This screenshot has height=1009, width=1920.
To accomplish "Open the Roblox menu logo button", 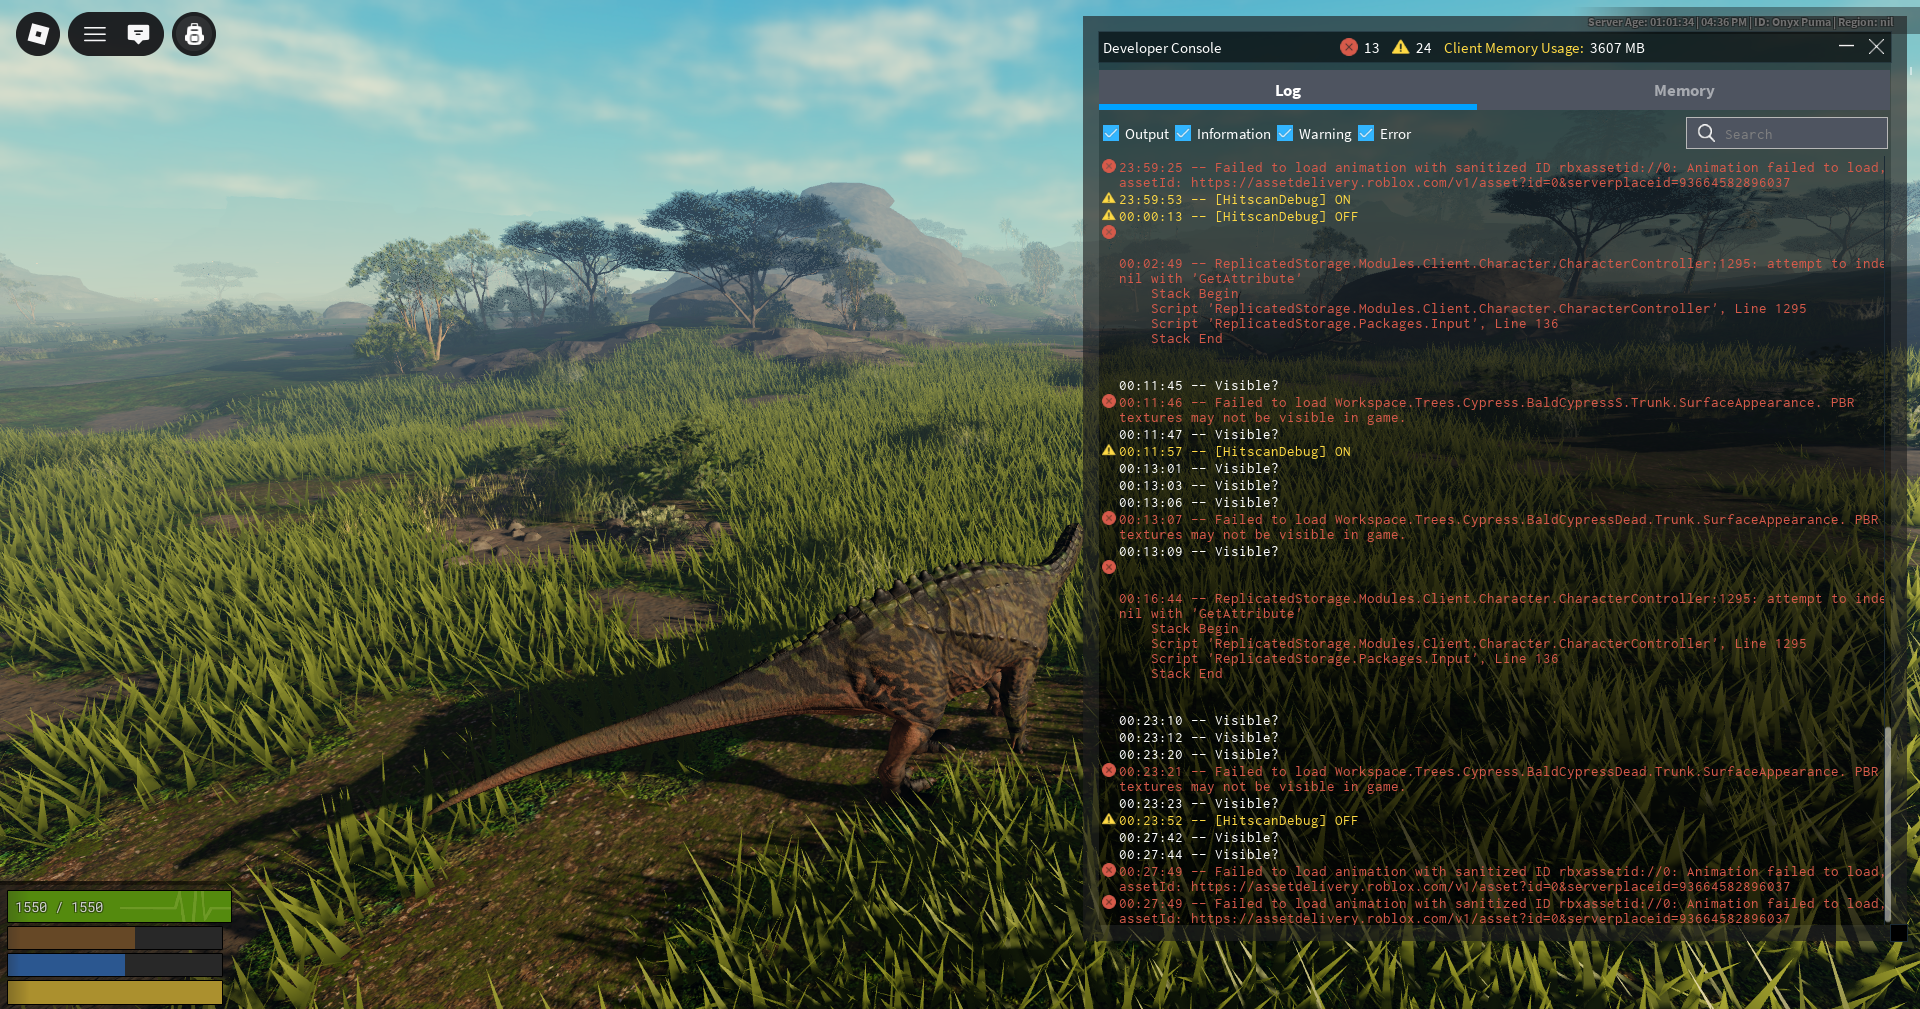I will [38, 34].
